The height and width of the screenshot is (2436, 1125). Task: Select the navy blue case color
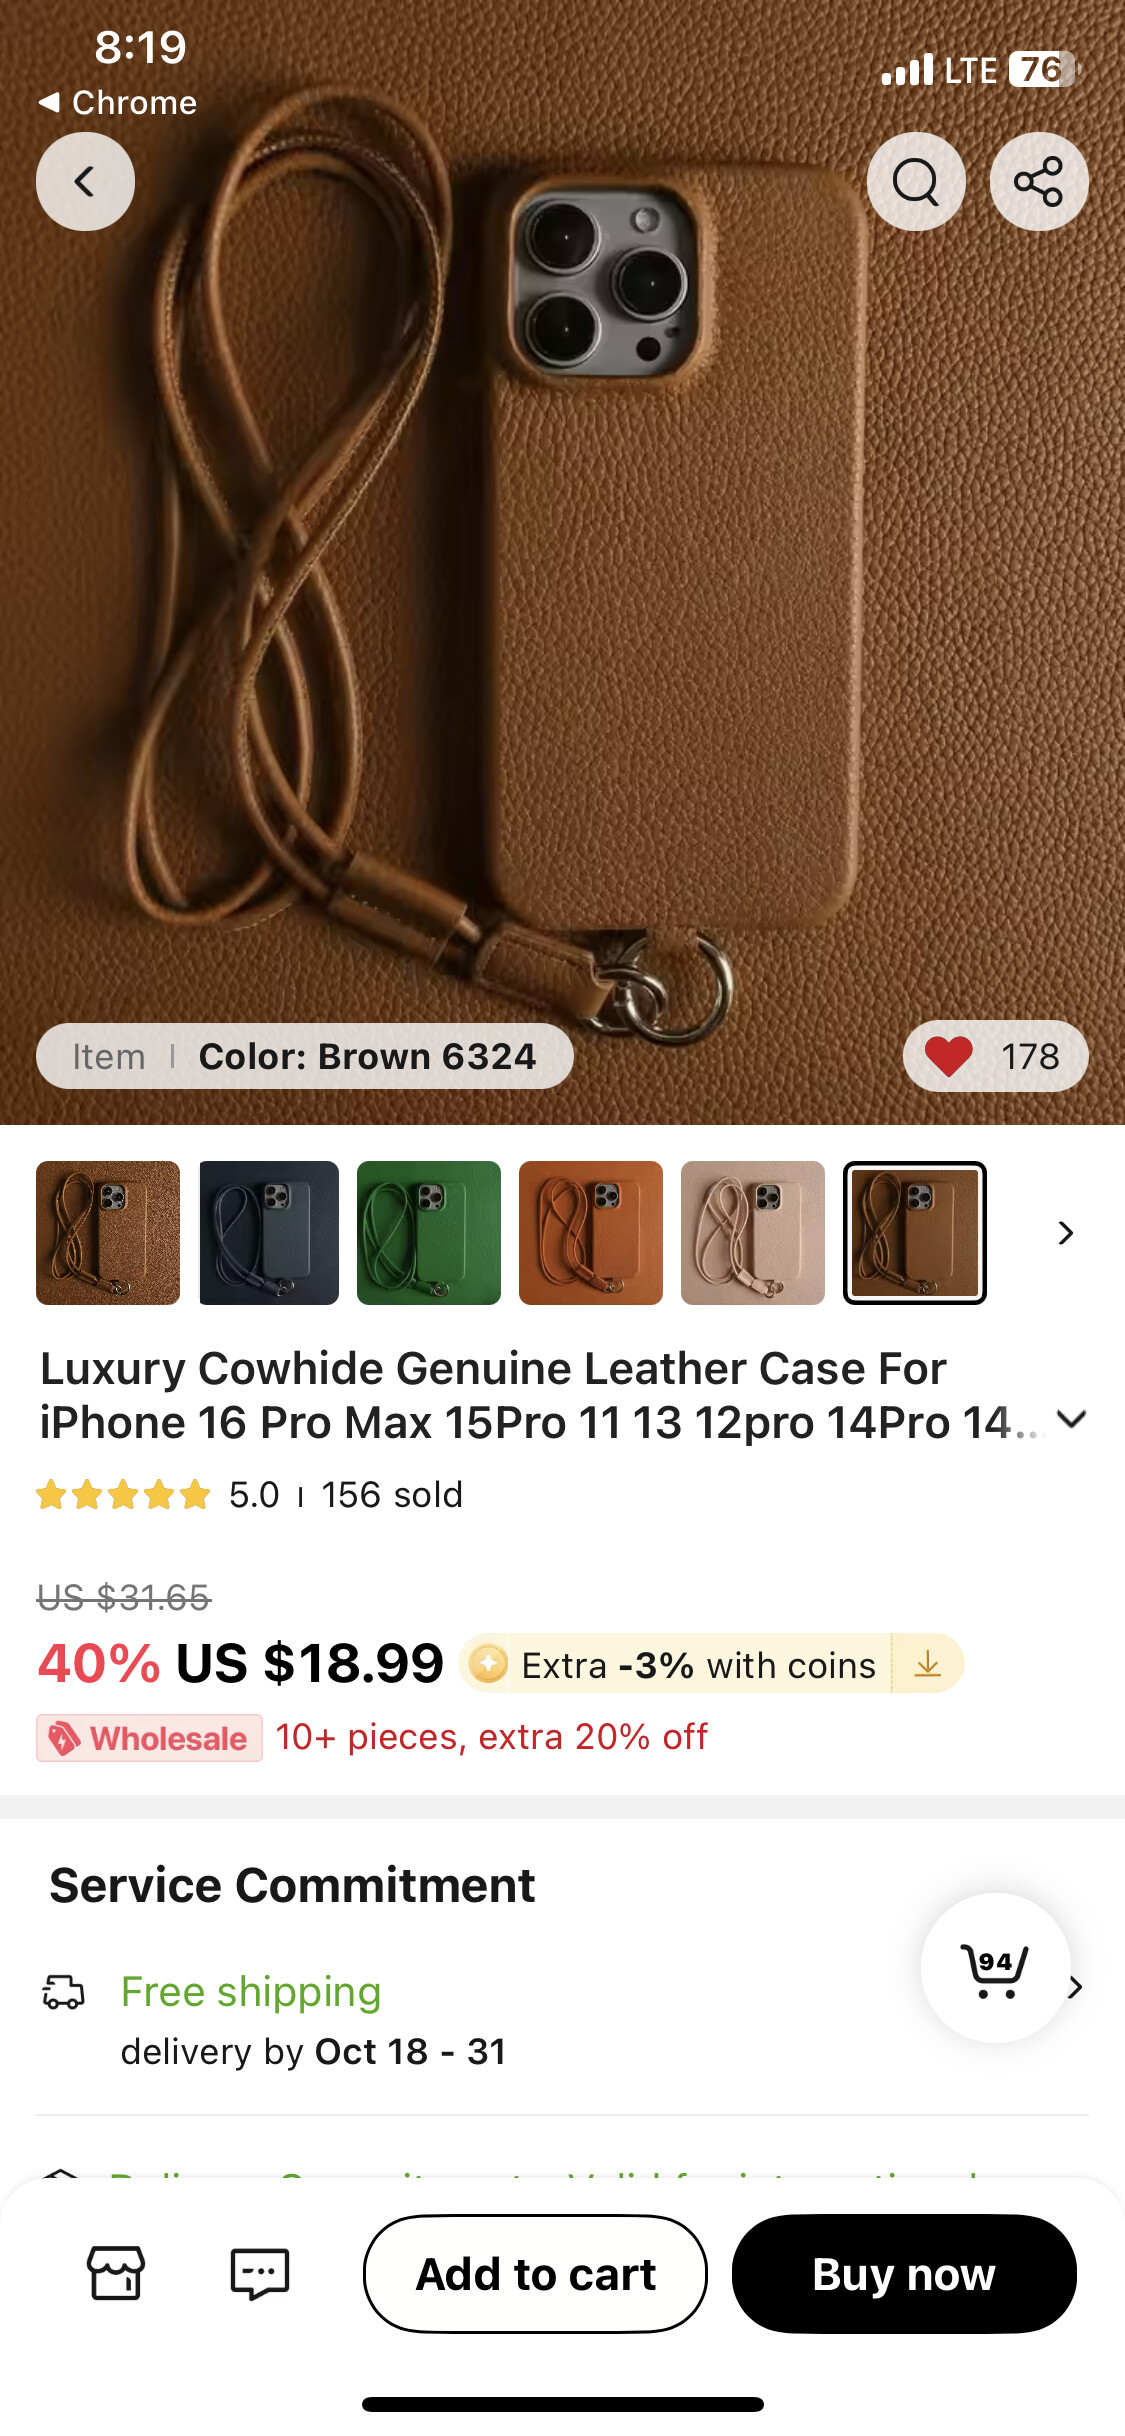(x=269, y=1233)
